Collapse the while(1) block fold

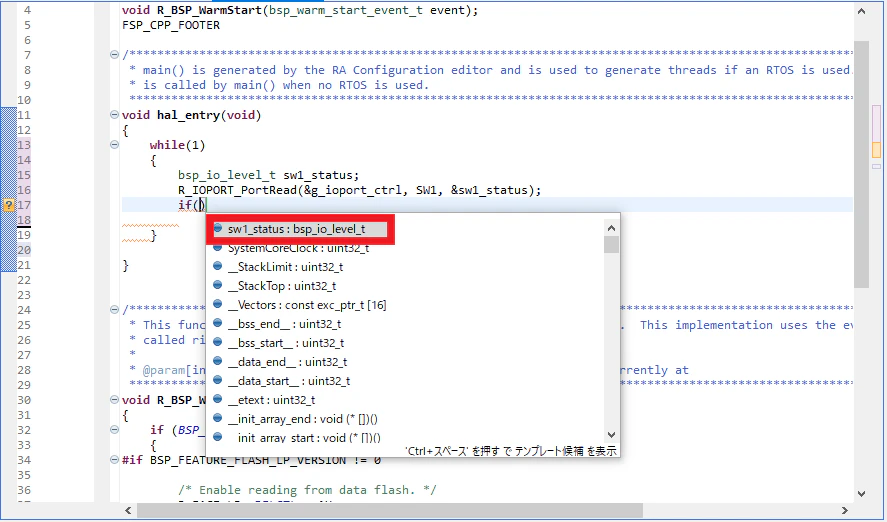click(114, 145)
